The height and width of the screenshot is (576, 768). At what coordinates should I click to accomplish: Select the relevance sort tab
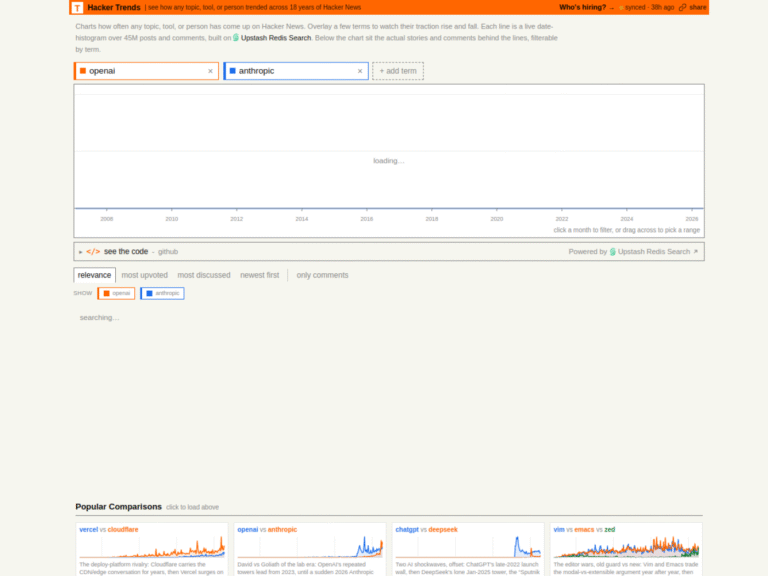click(95, 275)
